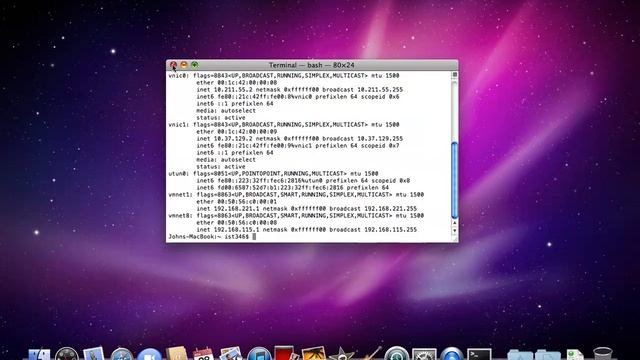Screen dimensions: 640x360
Task: Open iCal calendar icon in Dock
Action: point(203,354)
